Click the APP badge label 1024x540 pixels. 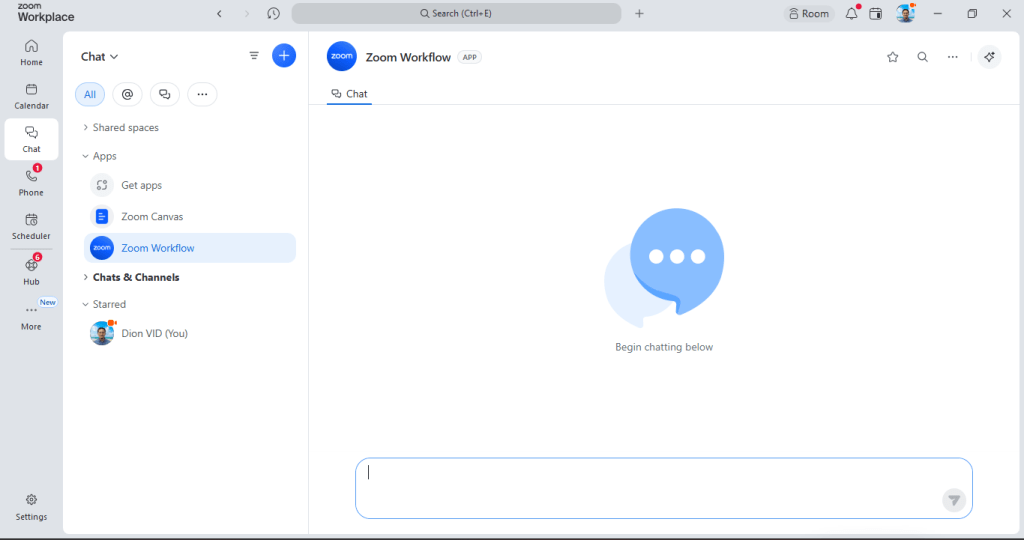click(470, 57)
